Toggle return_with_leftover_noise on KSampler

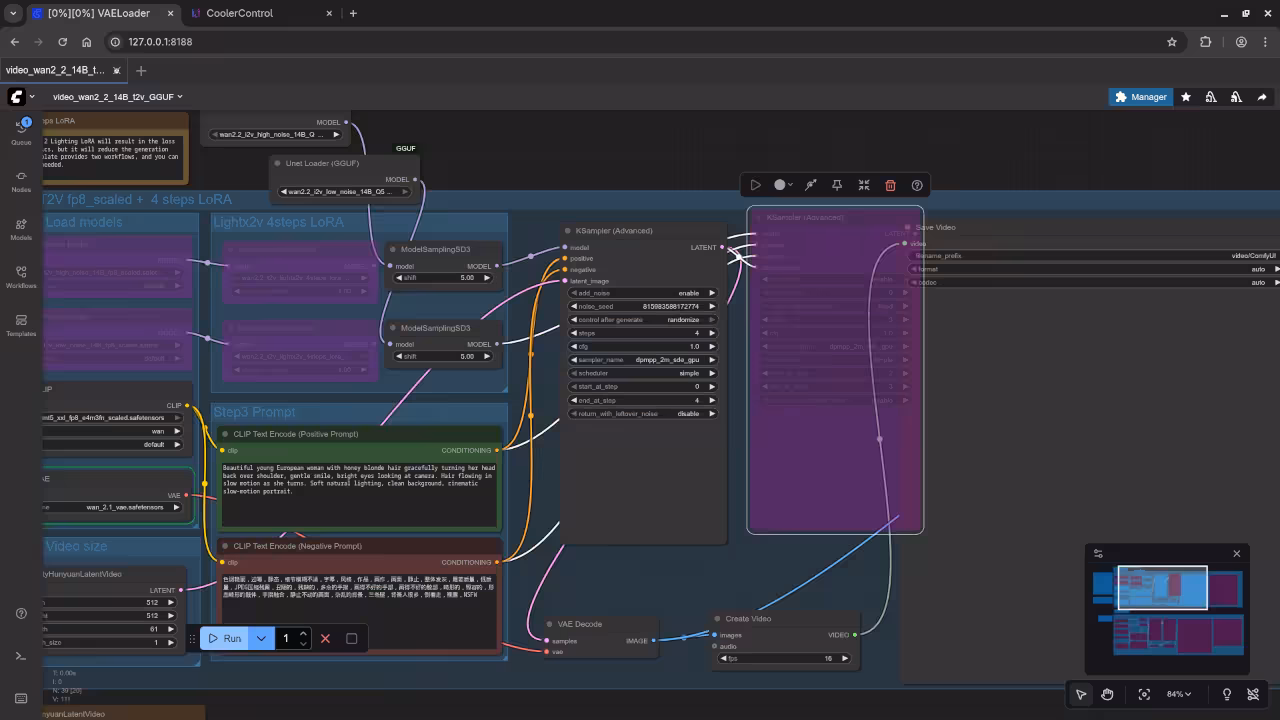point(643,413)
